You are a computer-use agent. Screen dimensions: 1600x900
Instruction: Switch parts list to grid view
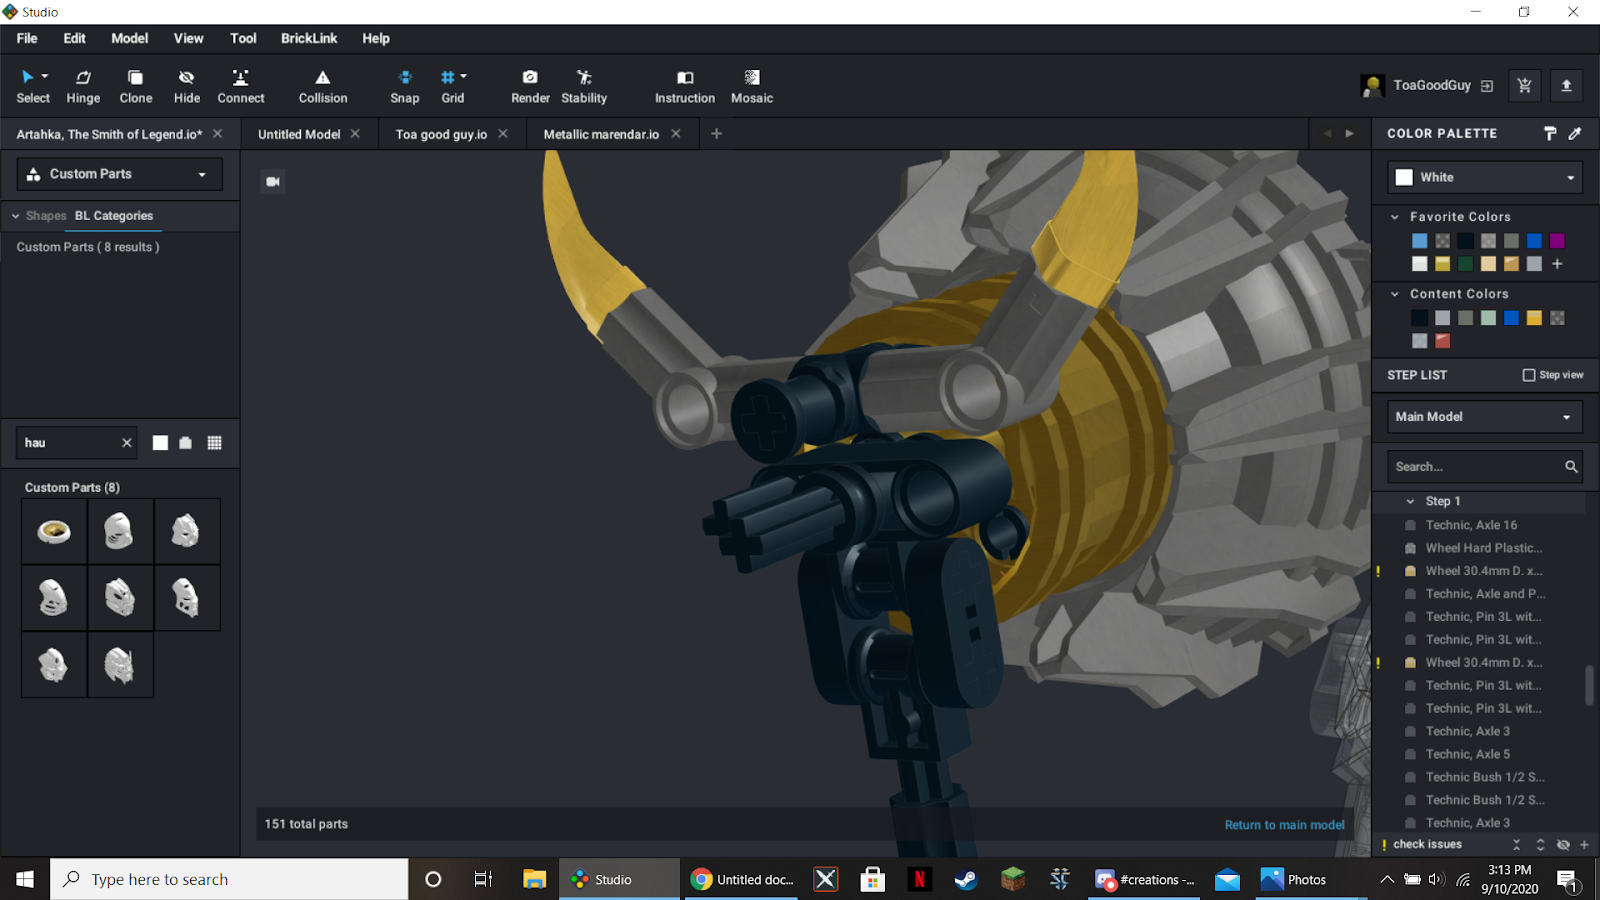(x=214, y=443)
